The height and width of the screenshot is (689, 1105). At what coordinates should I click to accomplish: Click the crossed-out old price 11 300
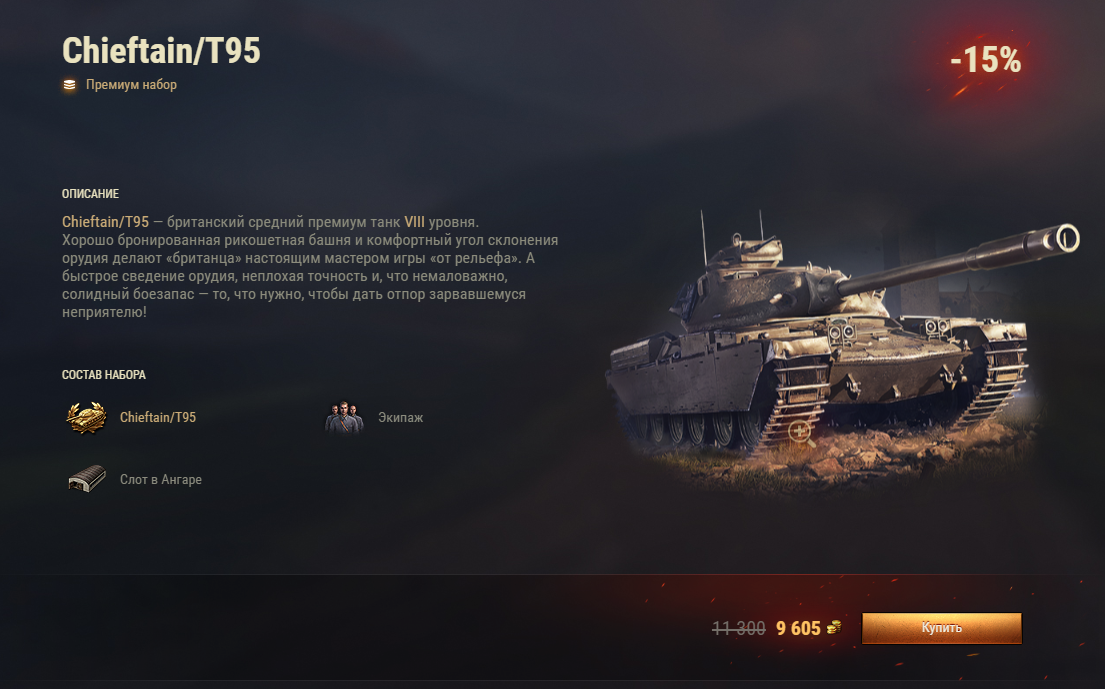(x=739, y=628)
